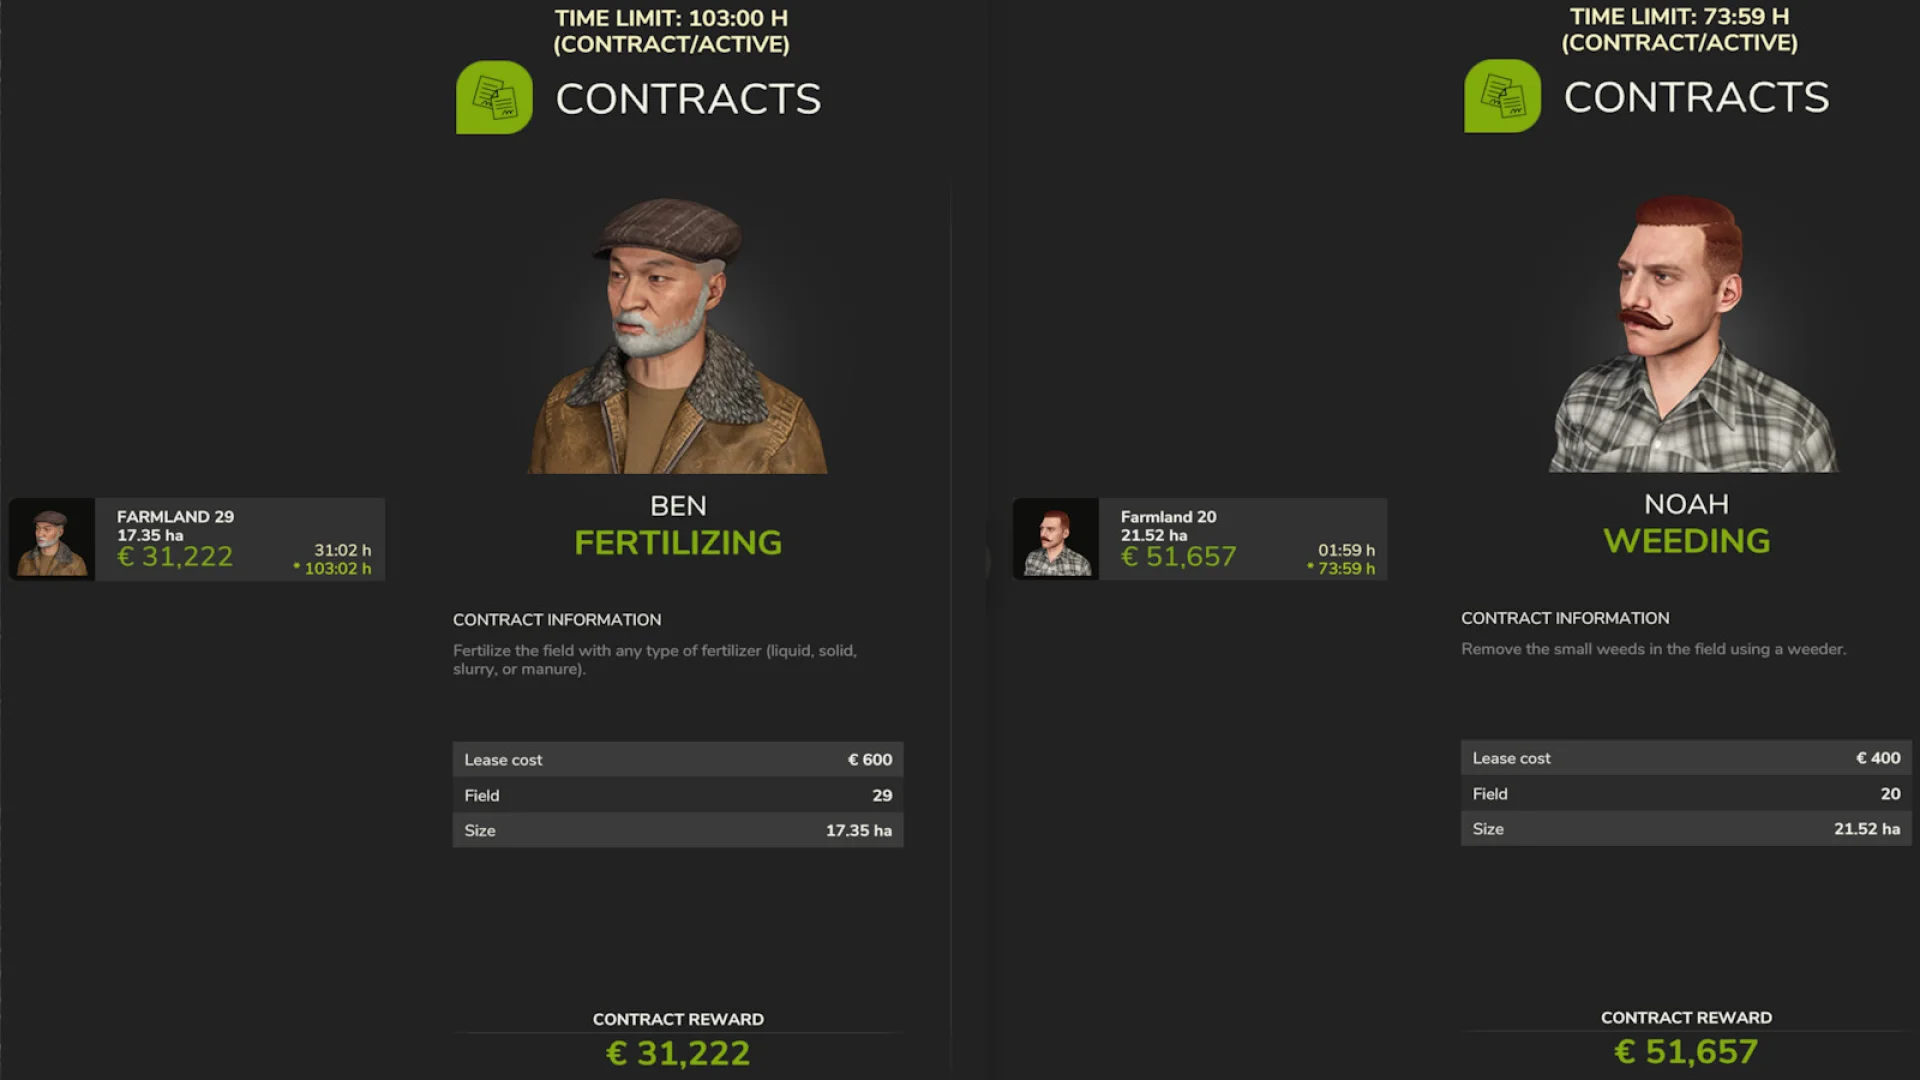Image resolution: width=1920 pixels, height=1080 pixels.
Task: Click Noah's large character portrait
Action: click(1686, 330)
